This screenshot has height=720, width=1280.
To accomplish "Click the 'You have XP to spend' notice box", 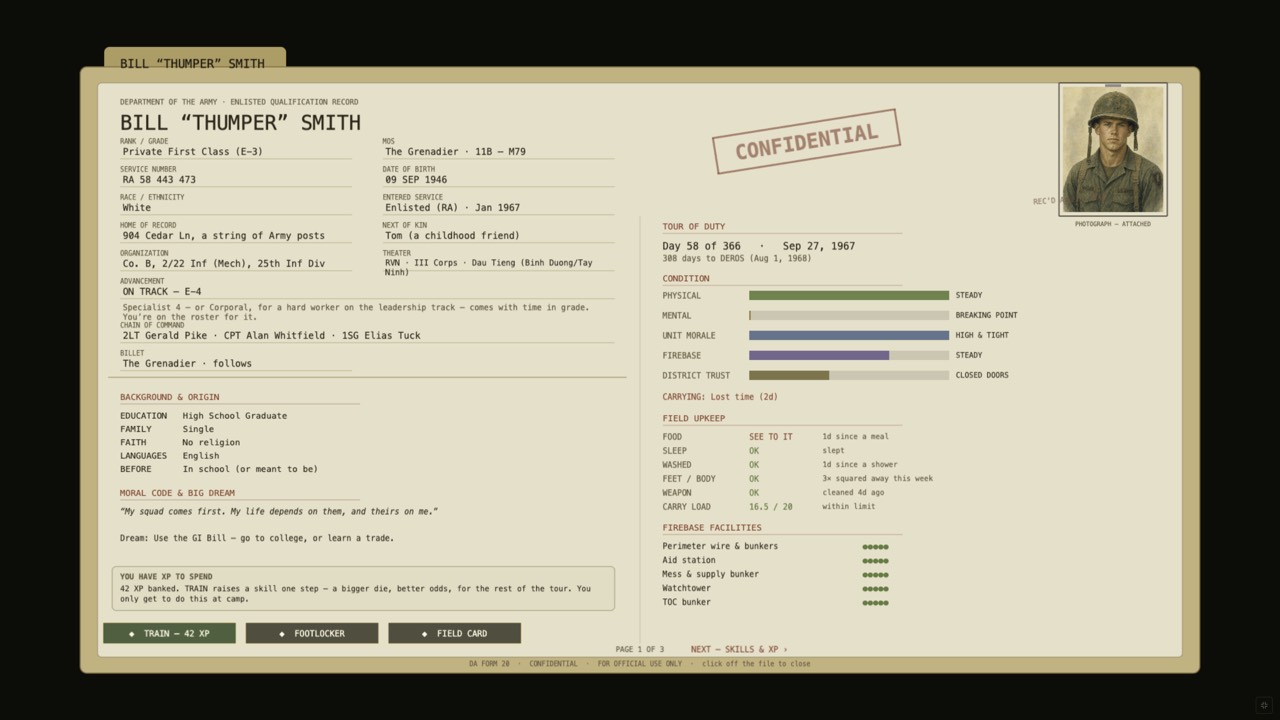I will [363, 588].
